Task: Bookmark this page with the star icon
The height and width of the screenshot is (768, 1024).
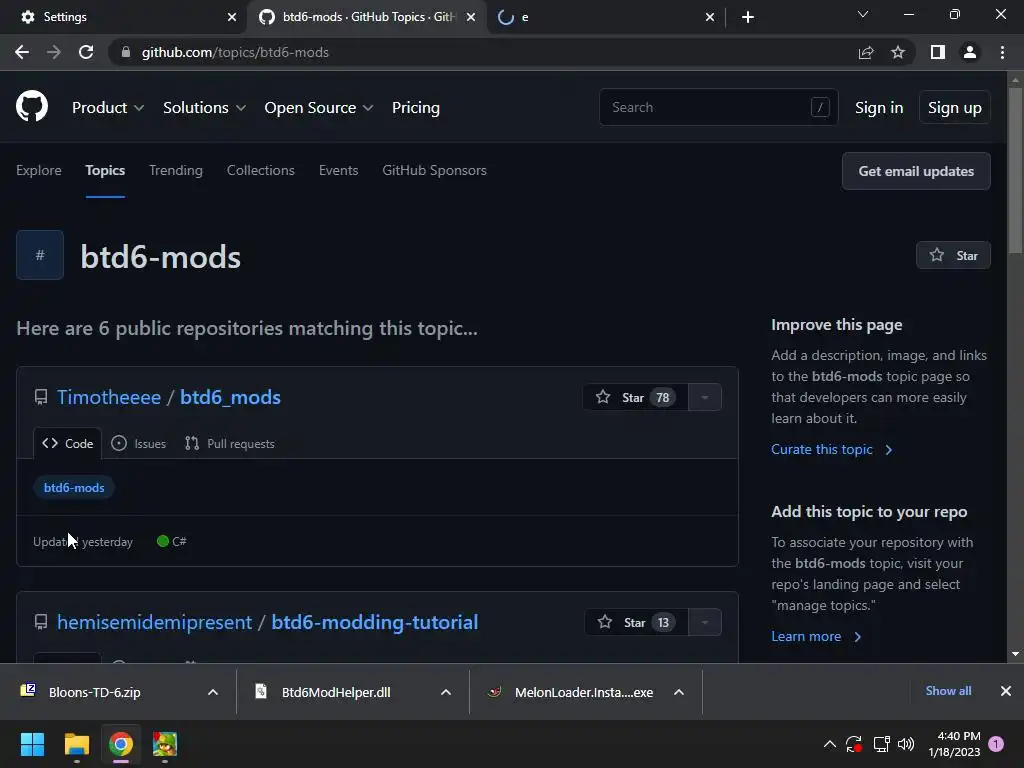Action: [x=898, y=52]
